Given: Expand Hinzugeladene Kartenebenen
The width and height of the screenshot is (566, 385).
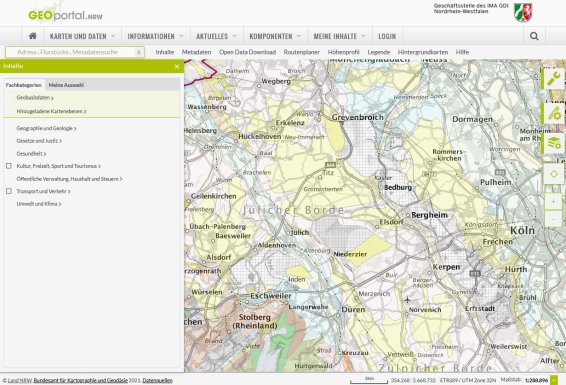Looking at the screenshot, I should point(51,111).
